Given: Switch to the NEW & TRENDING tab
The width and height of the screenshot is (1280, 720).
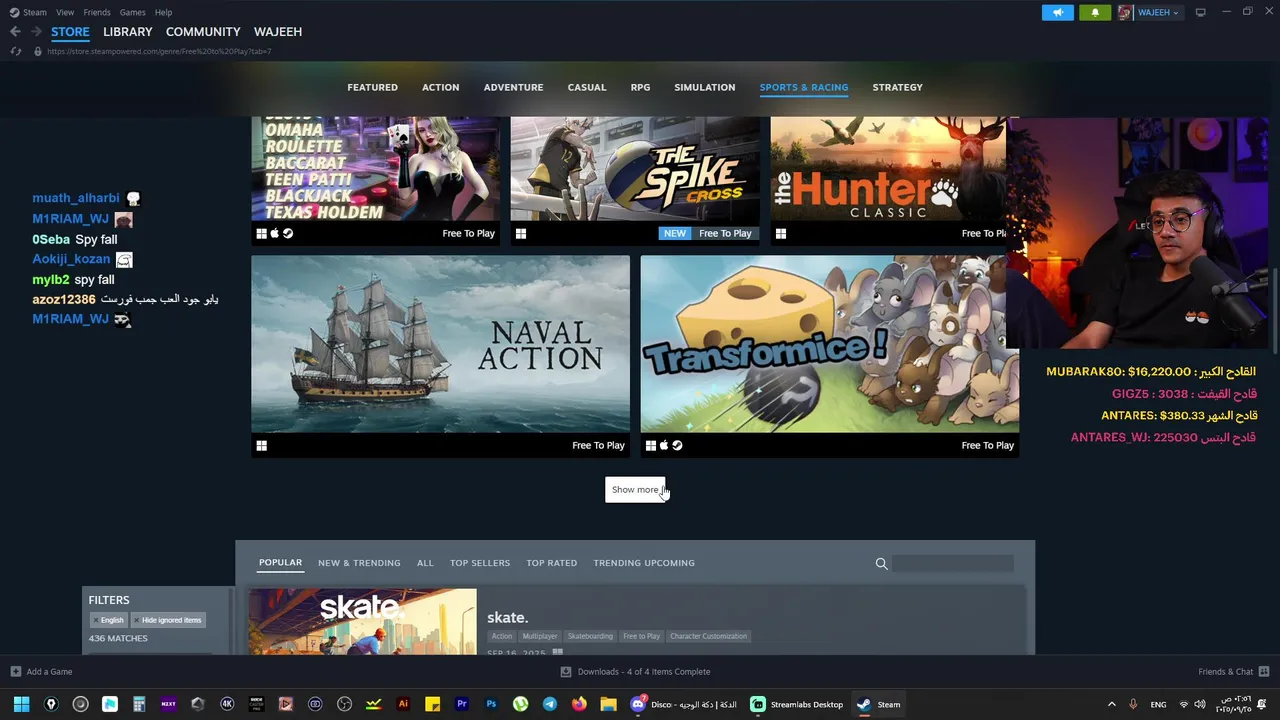Looking at the screenshot, I should 359,563.
